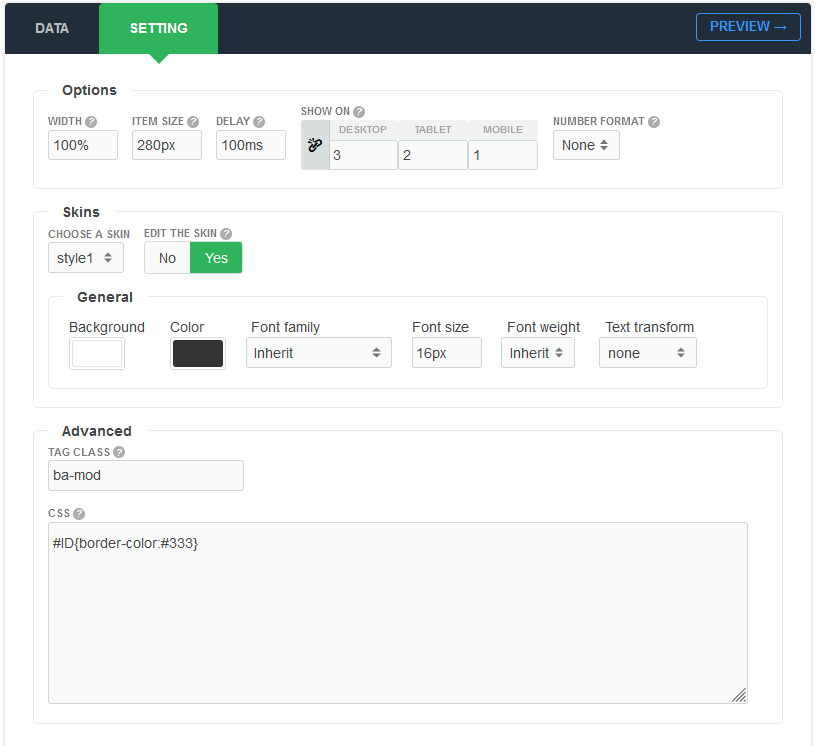Viewport: 819px width, 746px height.
Task: Focus the Mobile columns field
Action: [x=503, y=155]
